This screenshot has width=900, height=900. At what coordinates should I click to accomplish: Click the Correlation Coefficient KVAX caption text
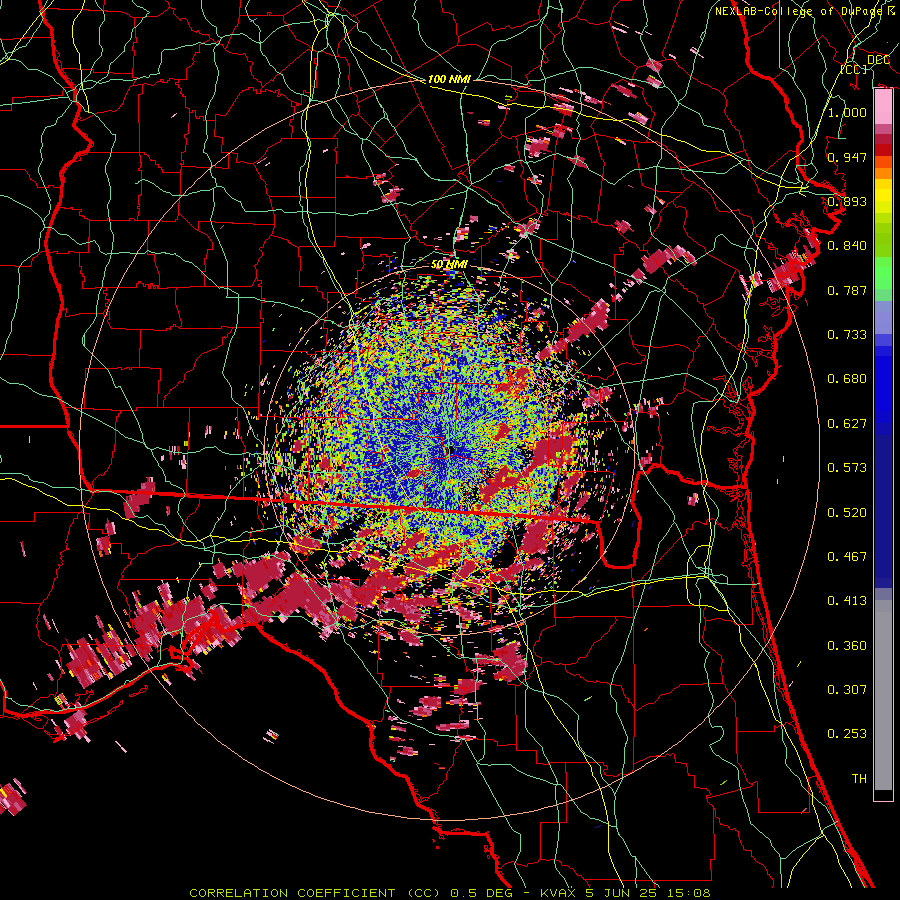[x=449, y=893]
